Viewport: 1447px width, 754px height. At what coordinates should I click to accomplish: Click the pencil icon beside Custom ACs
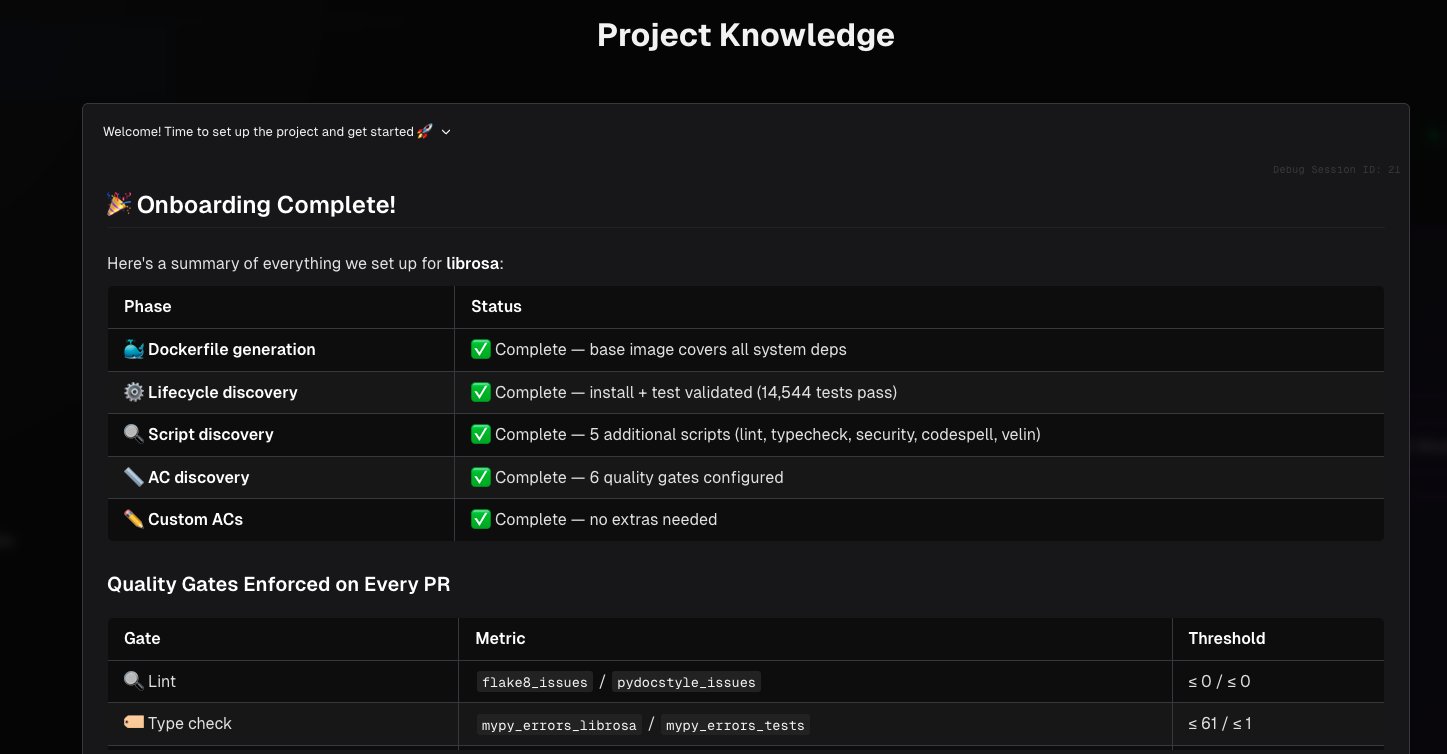pyautogui.click(x=134, y=520)
